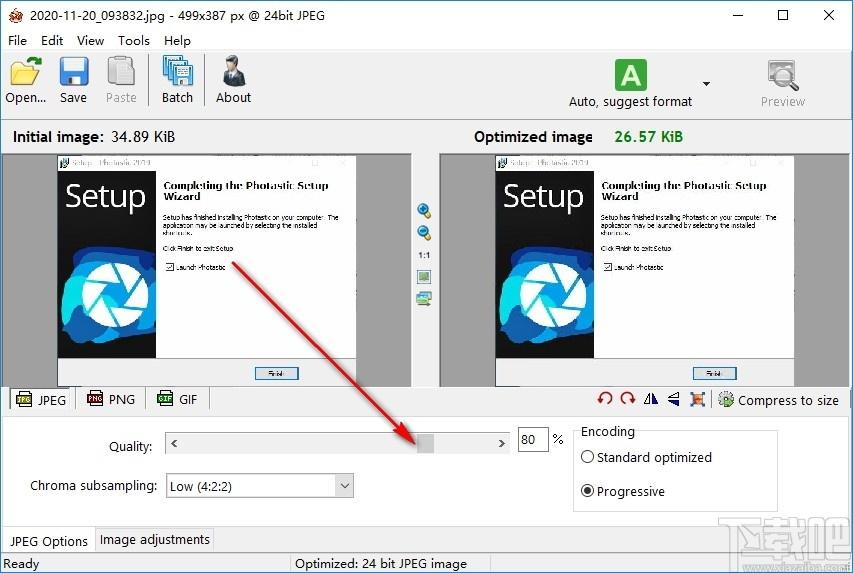Screen dimensions: 853x573
Task: Open the Image adjustments tab
Action: pos(154,540)
